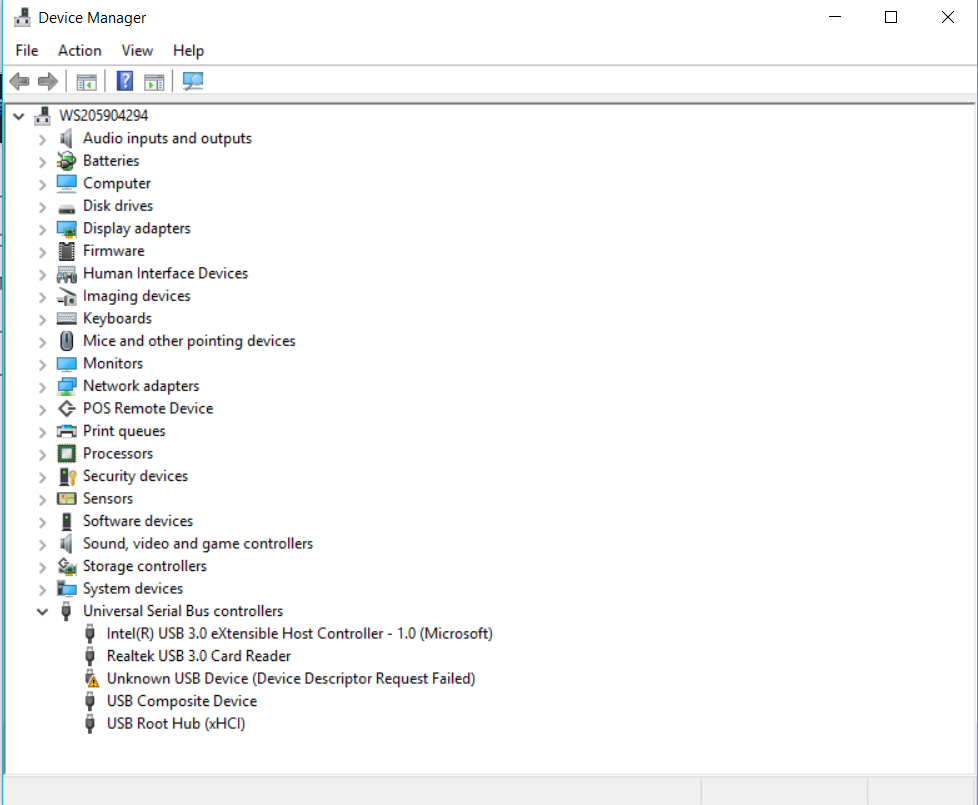
Task: Click the Processors chip icon
Action: 67,454
